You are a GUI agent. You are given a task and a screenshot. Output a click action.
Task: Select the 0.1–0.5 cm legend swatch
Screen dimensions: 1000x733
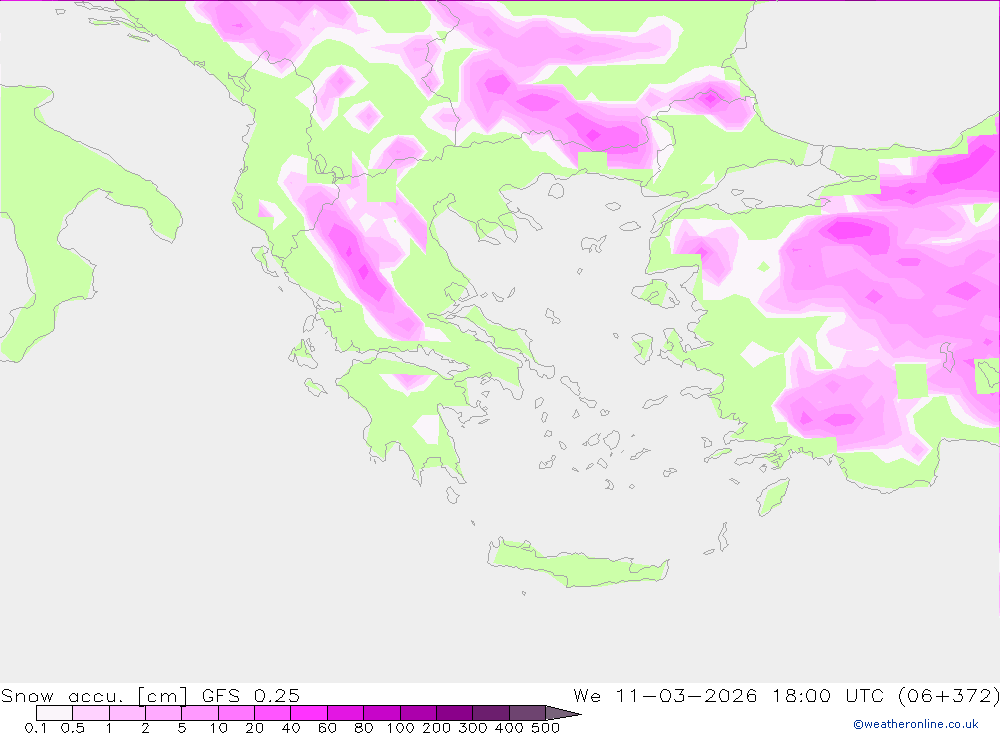click(54, 713)
